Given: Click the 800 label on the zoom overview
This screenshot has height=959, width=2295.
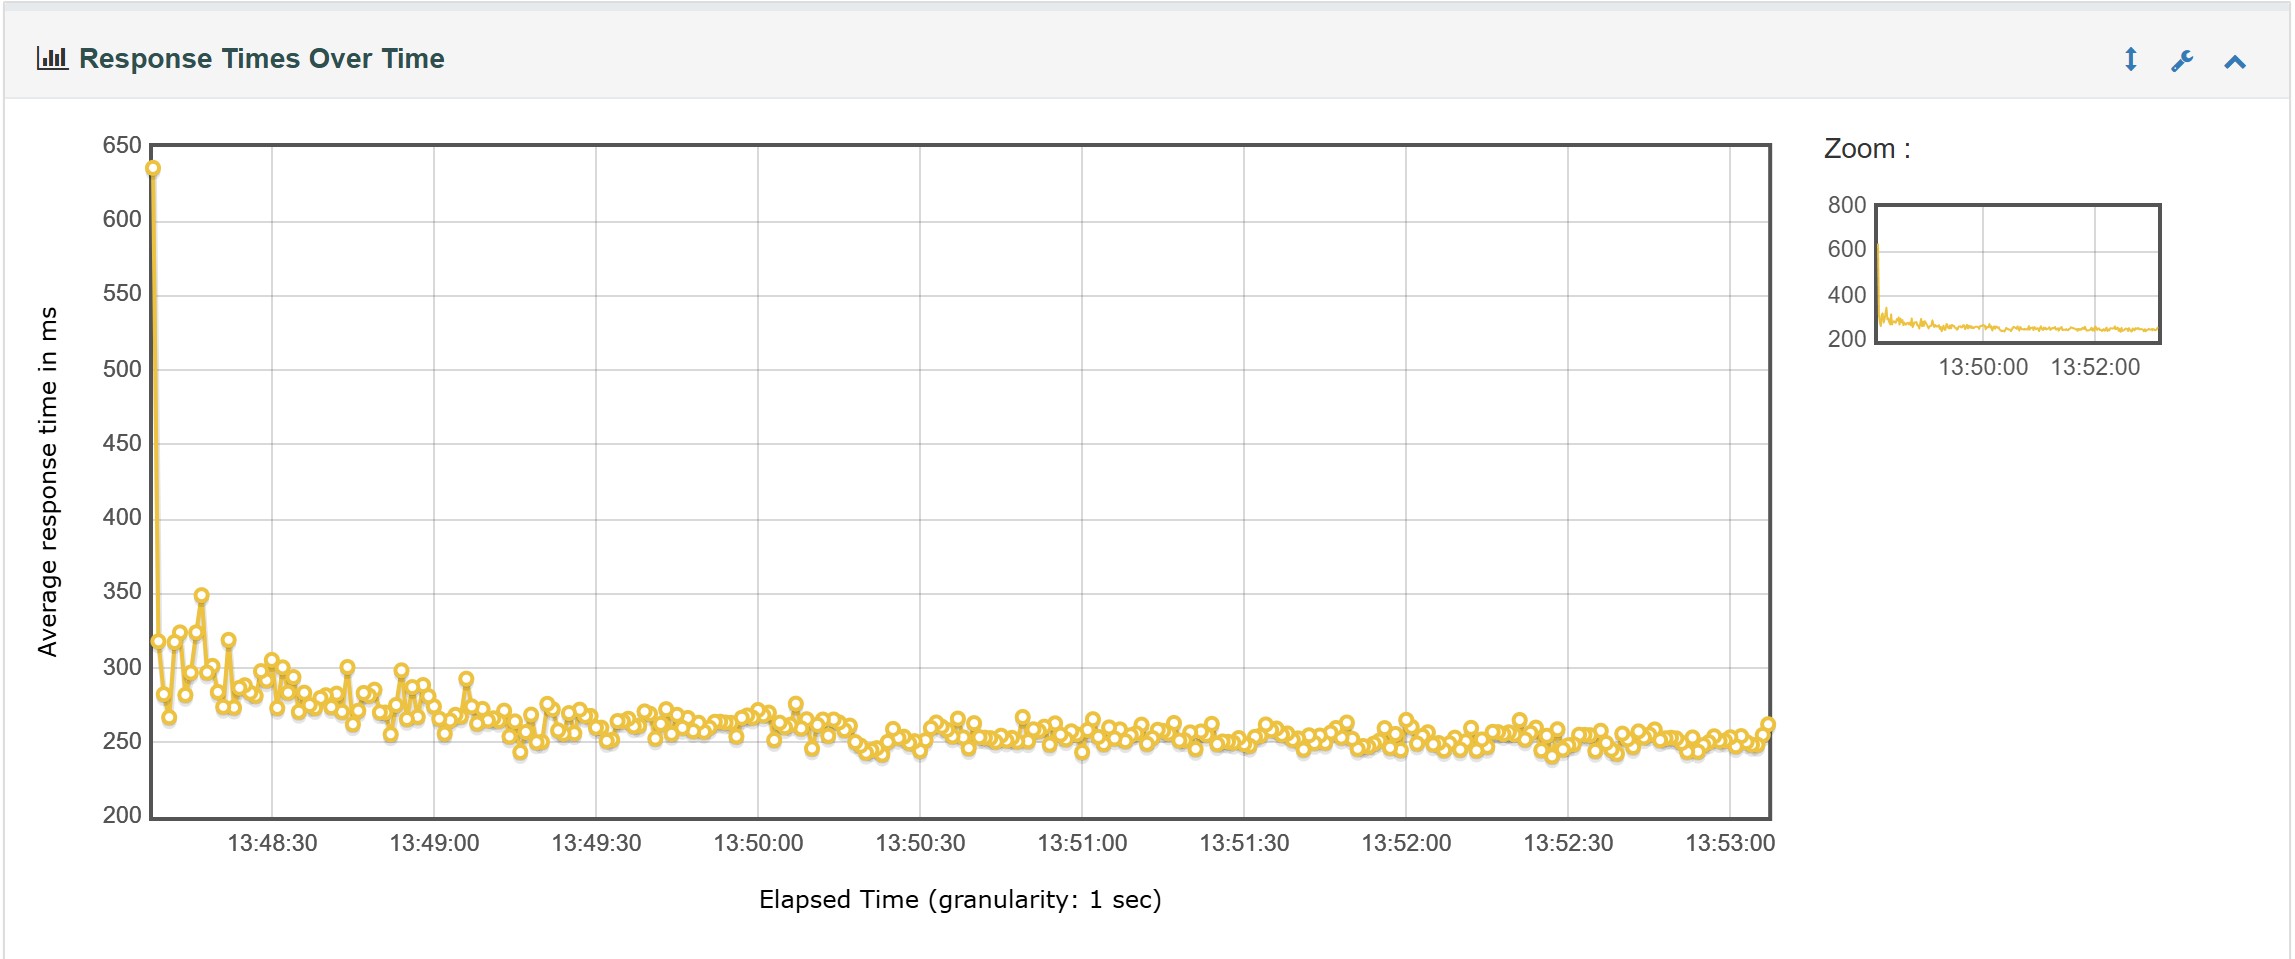Looking at the screenshot, I should (1846, 205).
